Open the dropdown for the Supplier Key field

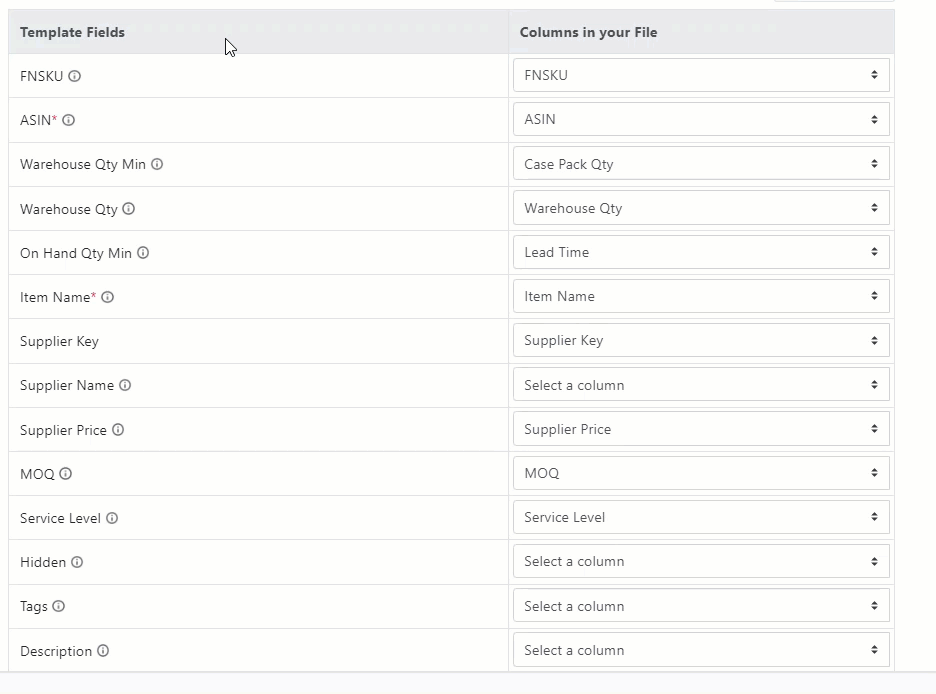tap(701, 340)
